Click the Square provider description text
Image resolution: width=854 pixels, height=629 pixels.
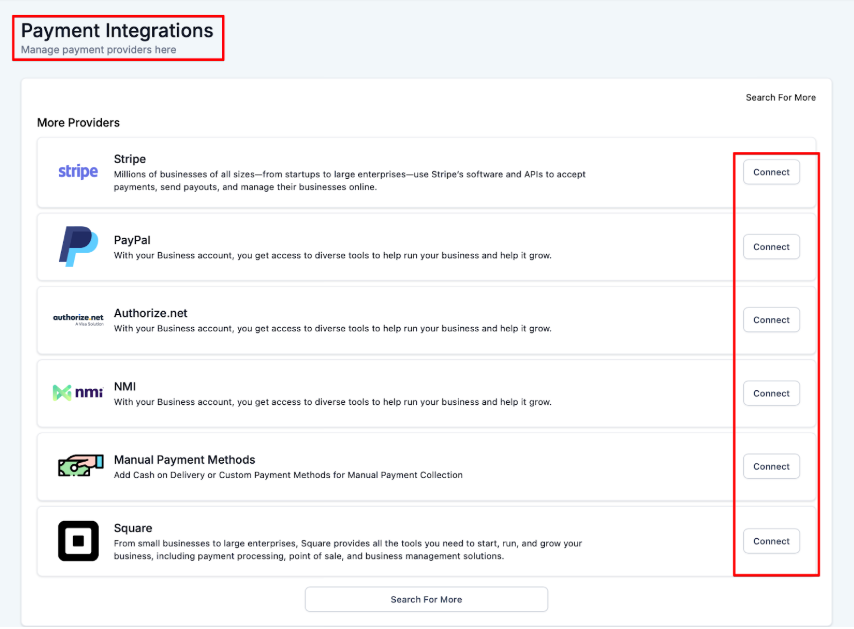[347, 550]
